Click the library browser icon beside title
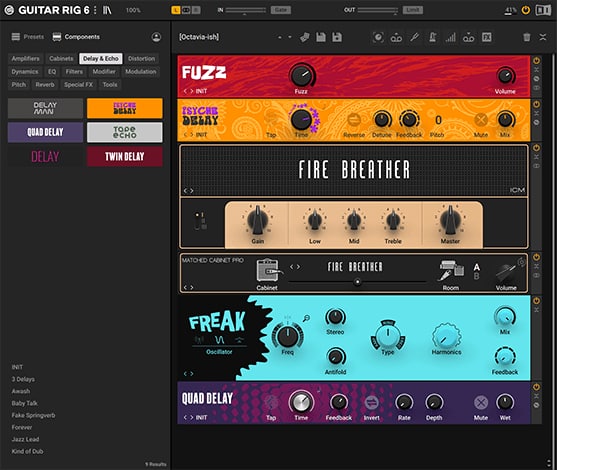This screenshot has height=470, width=600. (107, 9)
